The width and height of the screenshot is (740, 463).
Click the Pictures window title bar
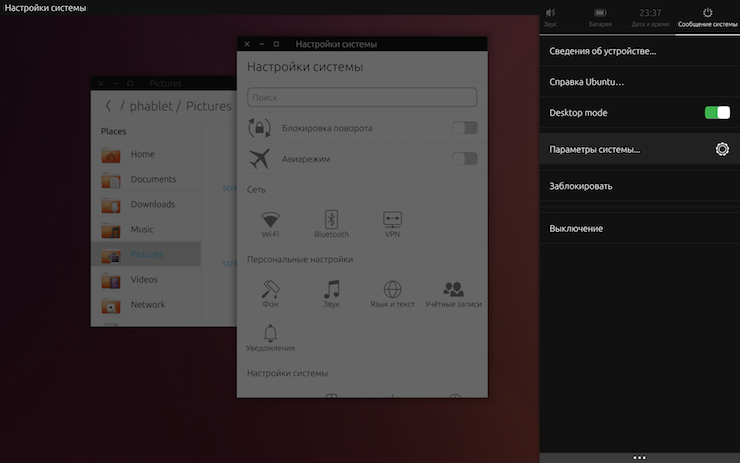tap(165, 83)
